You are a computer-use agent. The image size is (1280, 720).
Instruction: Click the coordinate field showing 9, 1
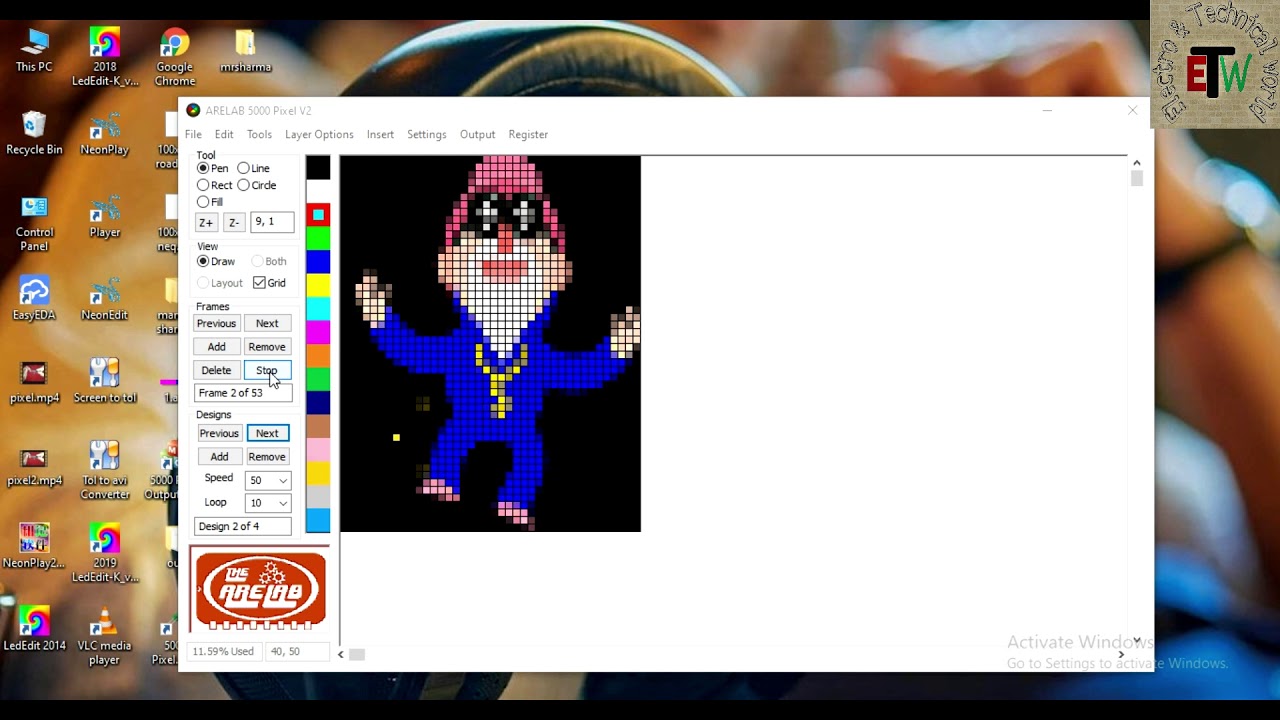[272, 222]
